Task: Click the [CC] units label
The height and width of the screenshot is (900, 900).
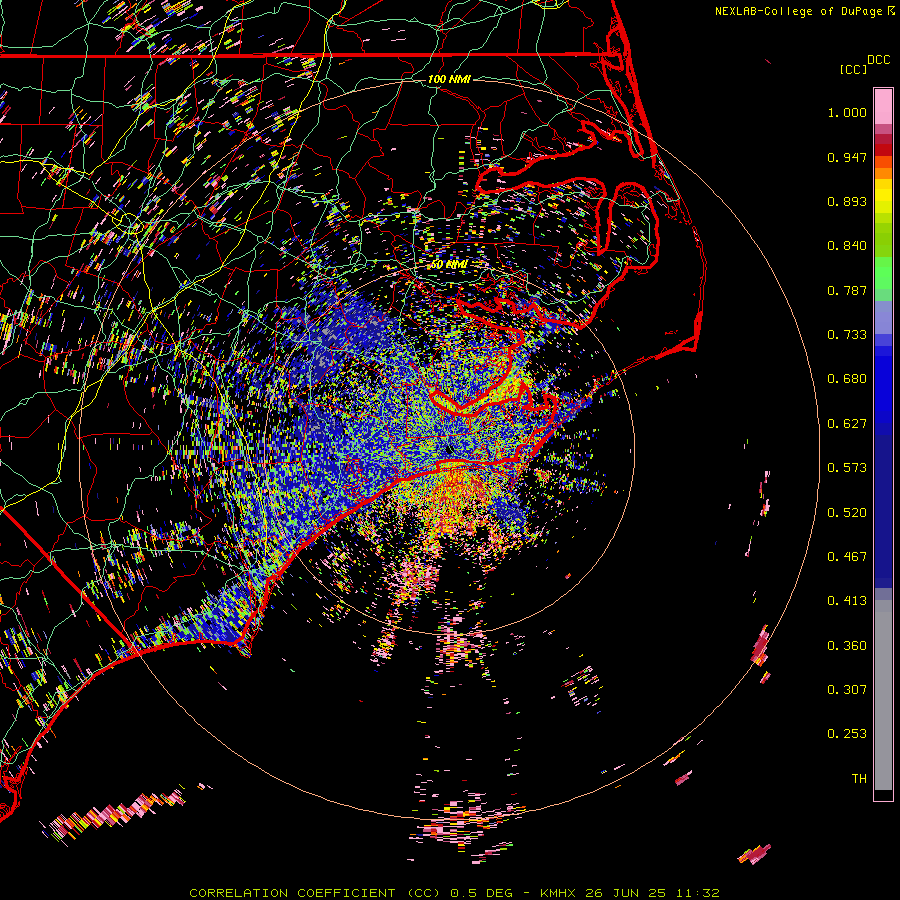Action: coord(853,69)
